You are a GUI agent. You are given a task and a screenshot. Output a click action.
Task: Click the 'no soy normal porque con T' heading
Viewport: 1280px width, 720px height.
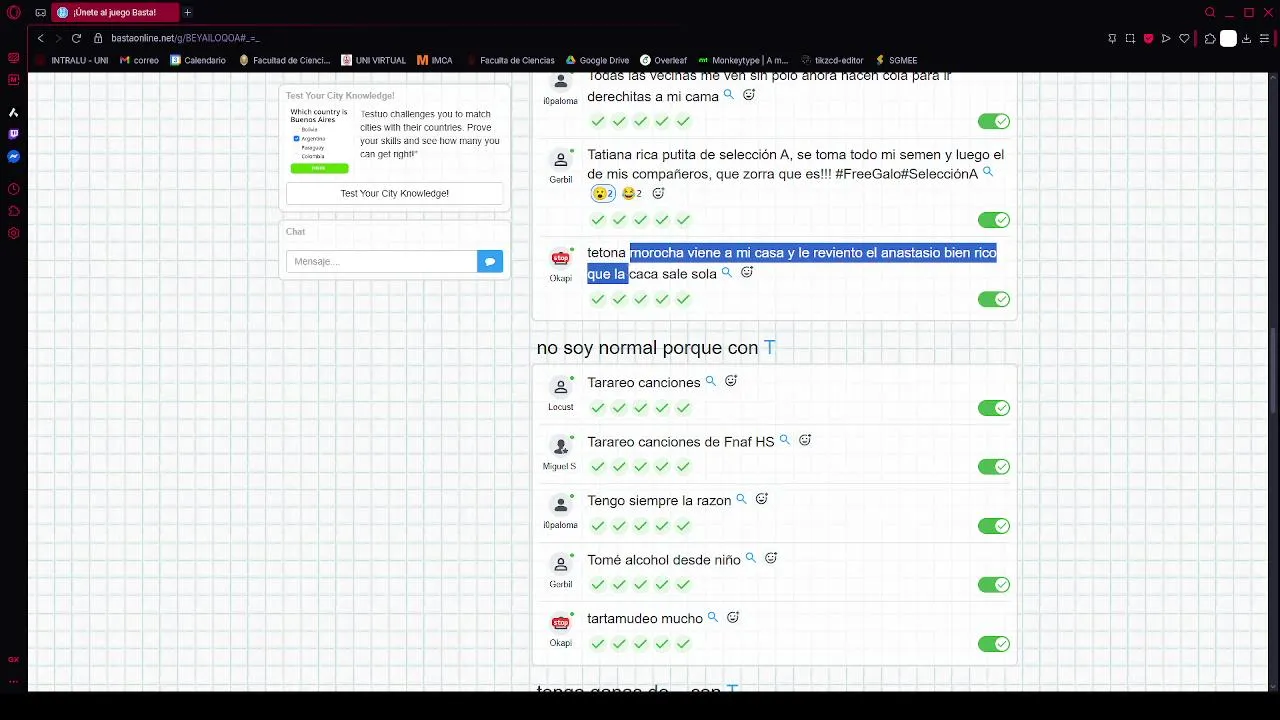(x=656, y=348)
